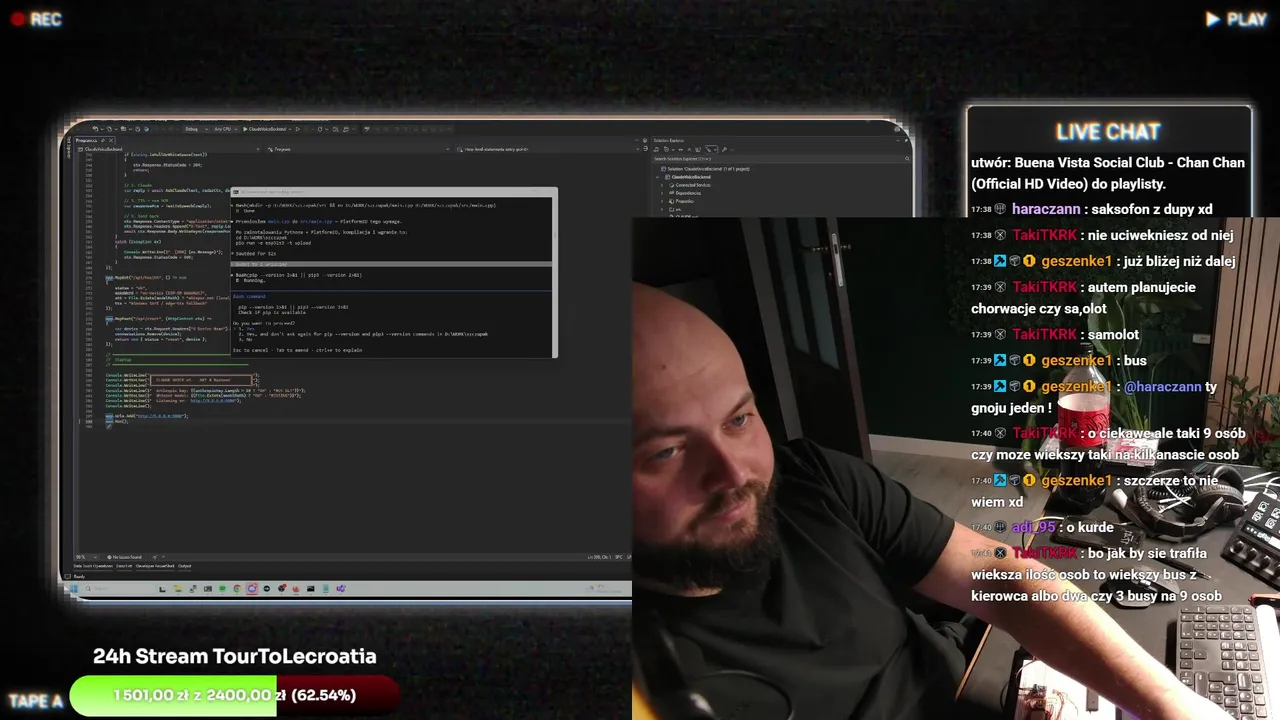Expand Properties tree node

[662, 201]
